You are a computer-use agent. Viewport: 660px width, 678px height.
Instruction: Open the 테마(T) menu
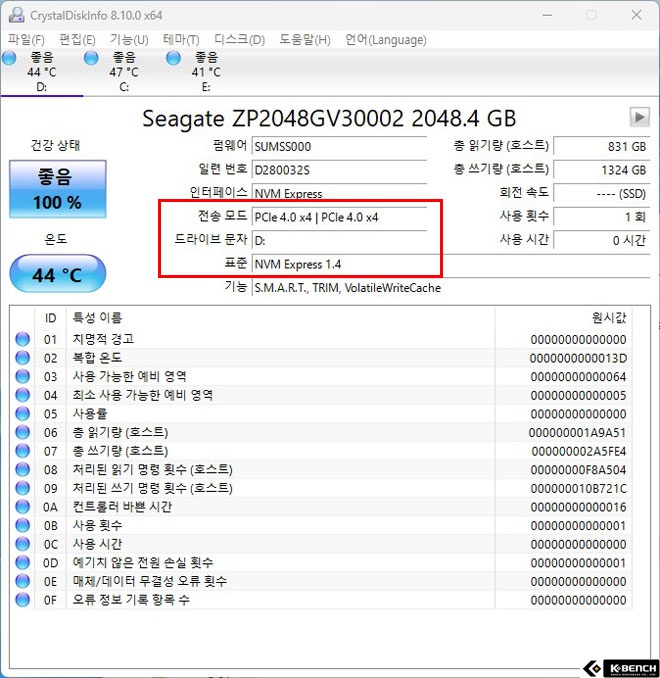(181, 40)
